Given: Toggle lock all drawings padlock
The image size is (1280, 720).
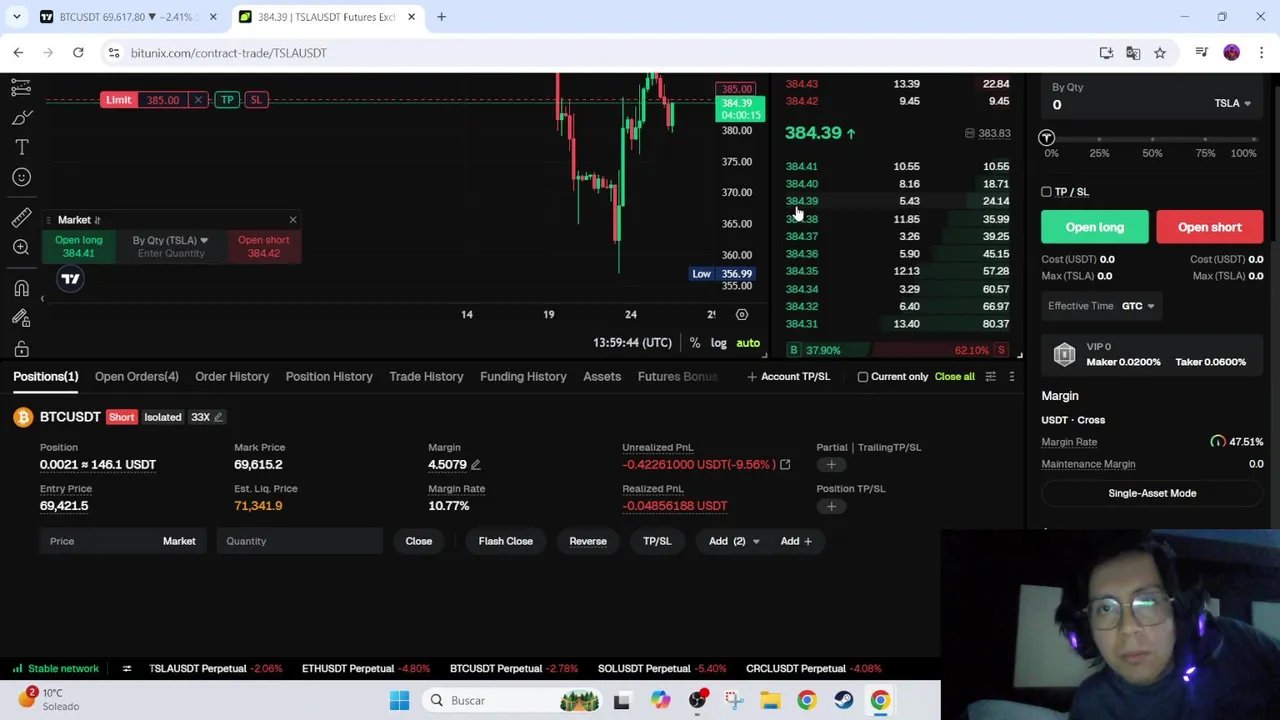Looking at the screenshot, I should click(21, 348).
